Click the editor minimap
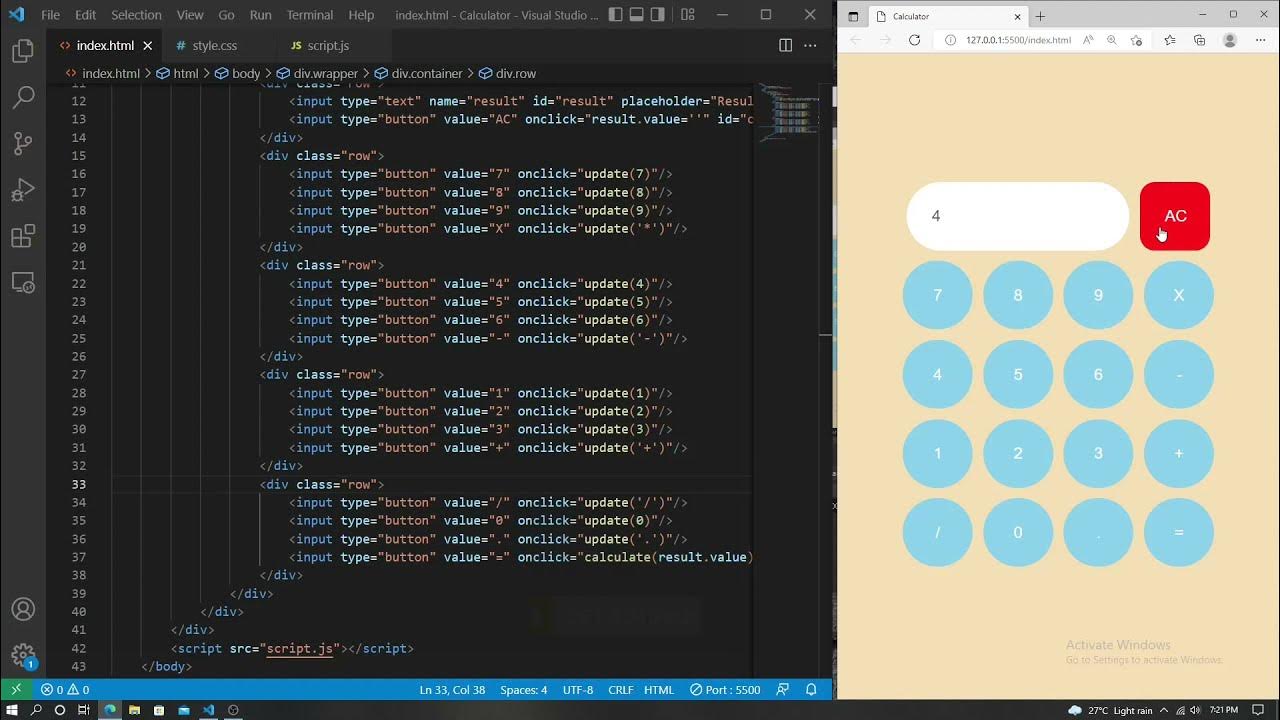 790,110
